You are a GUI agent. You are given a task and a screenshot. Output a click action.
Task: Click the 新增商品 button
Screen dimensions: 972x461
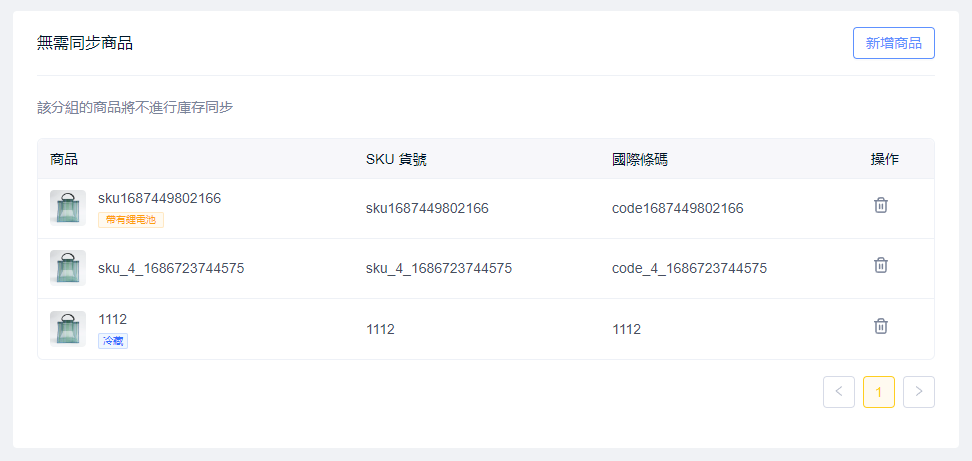[893, 43]
